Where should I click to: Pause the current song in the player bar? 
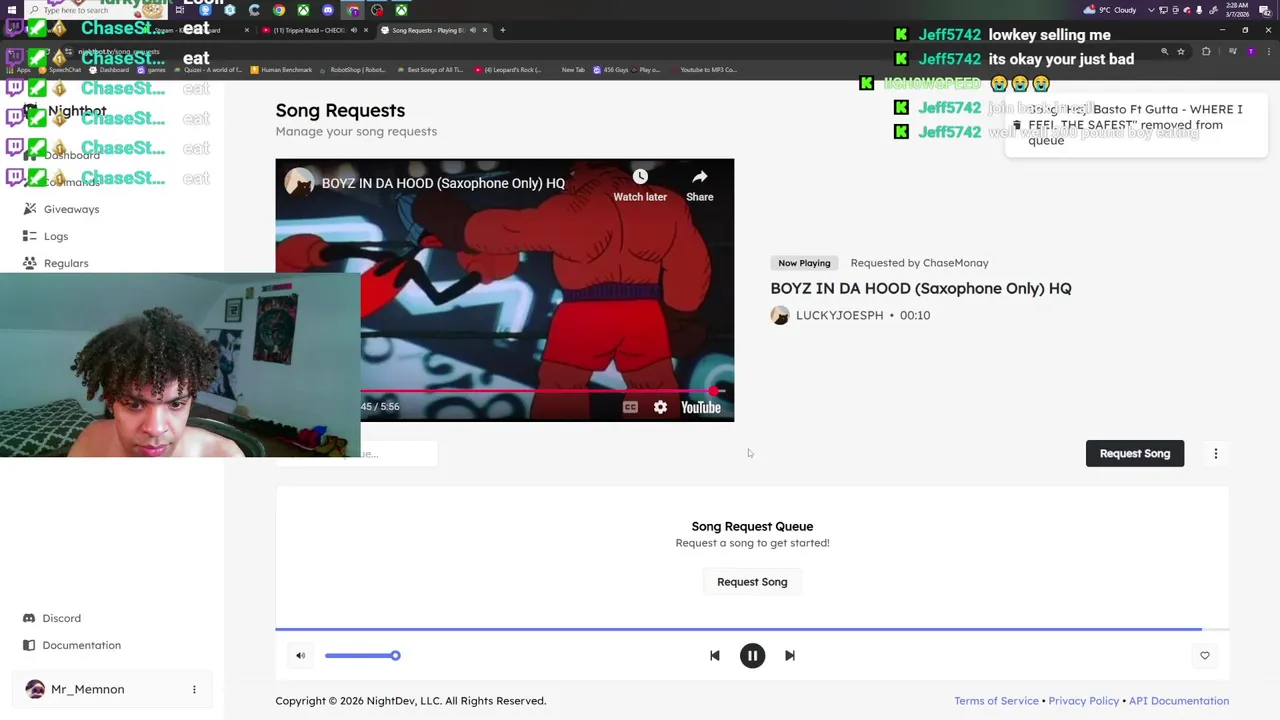coord(752,656)
